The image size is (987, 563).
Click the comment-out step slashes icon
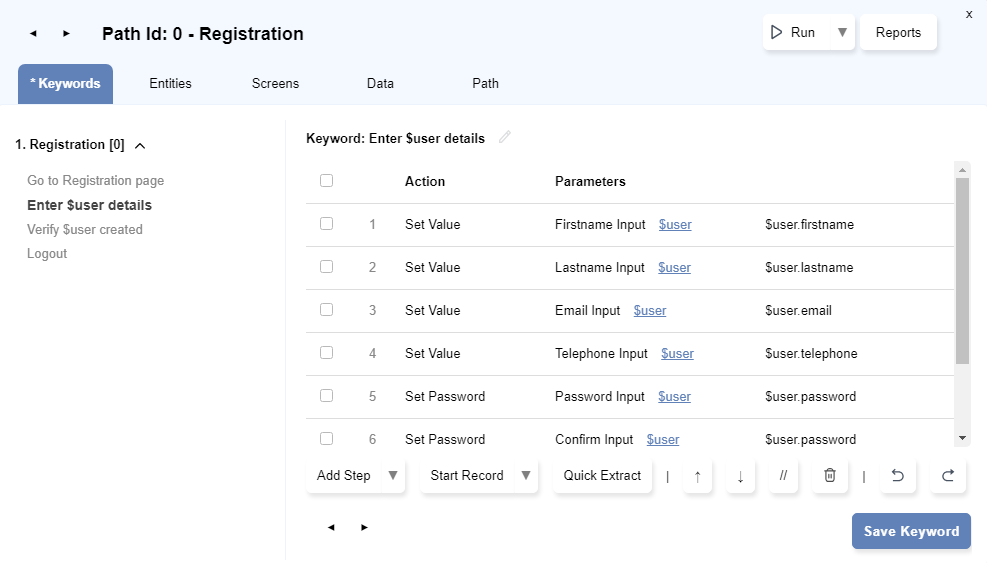[783, 476]
